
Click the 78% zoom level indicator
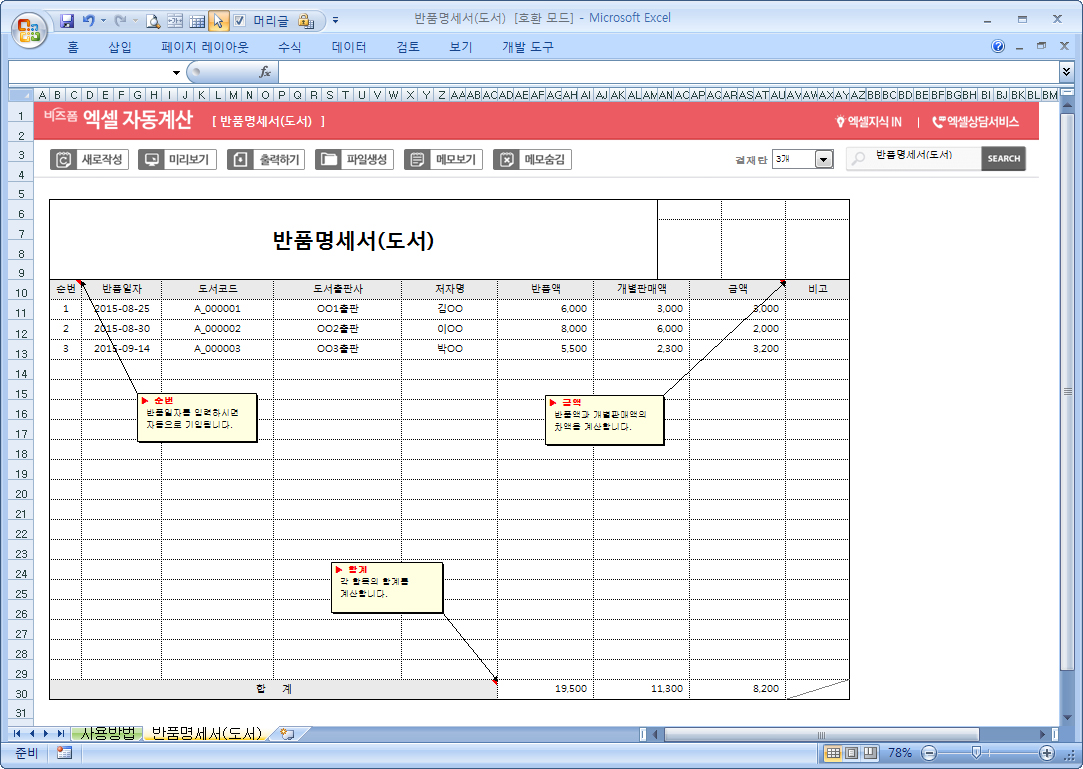(899, 753)
